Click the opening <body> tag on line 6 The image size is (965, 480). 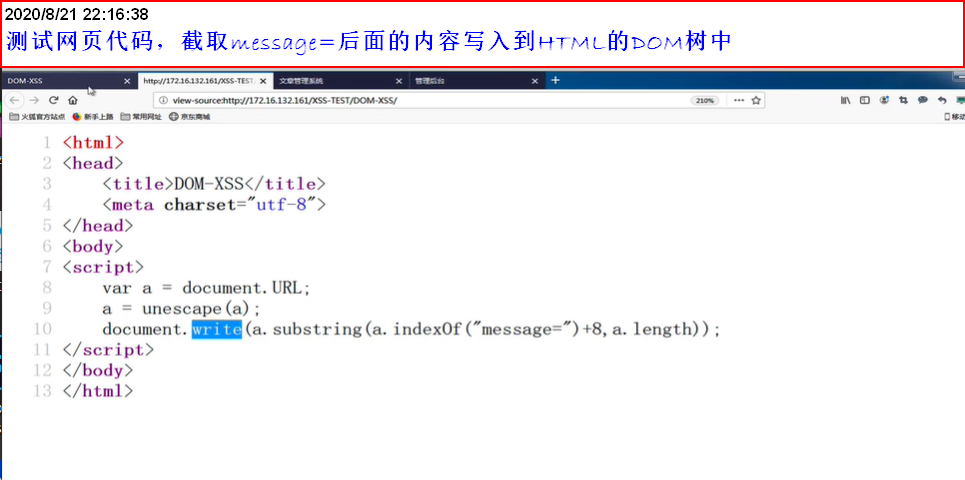point(93,247)
